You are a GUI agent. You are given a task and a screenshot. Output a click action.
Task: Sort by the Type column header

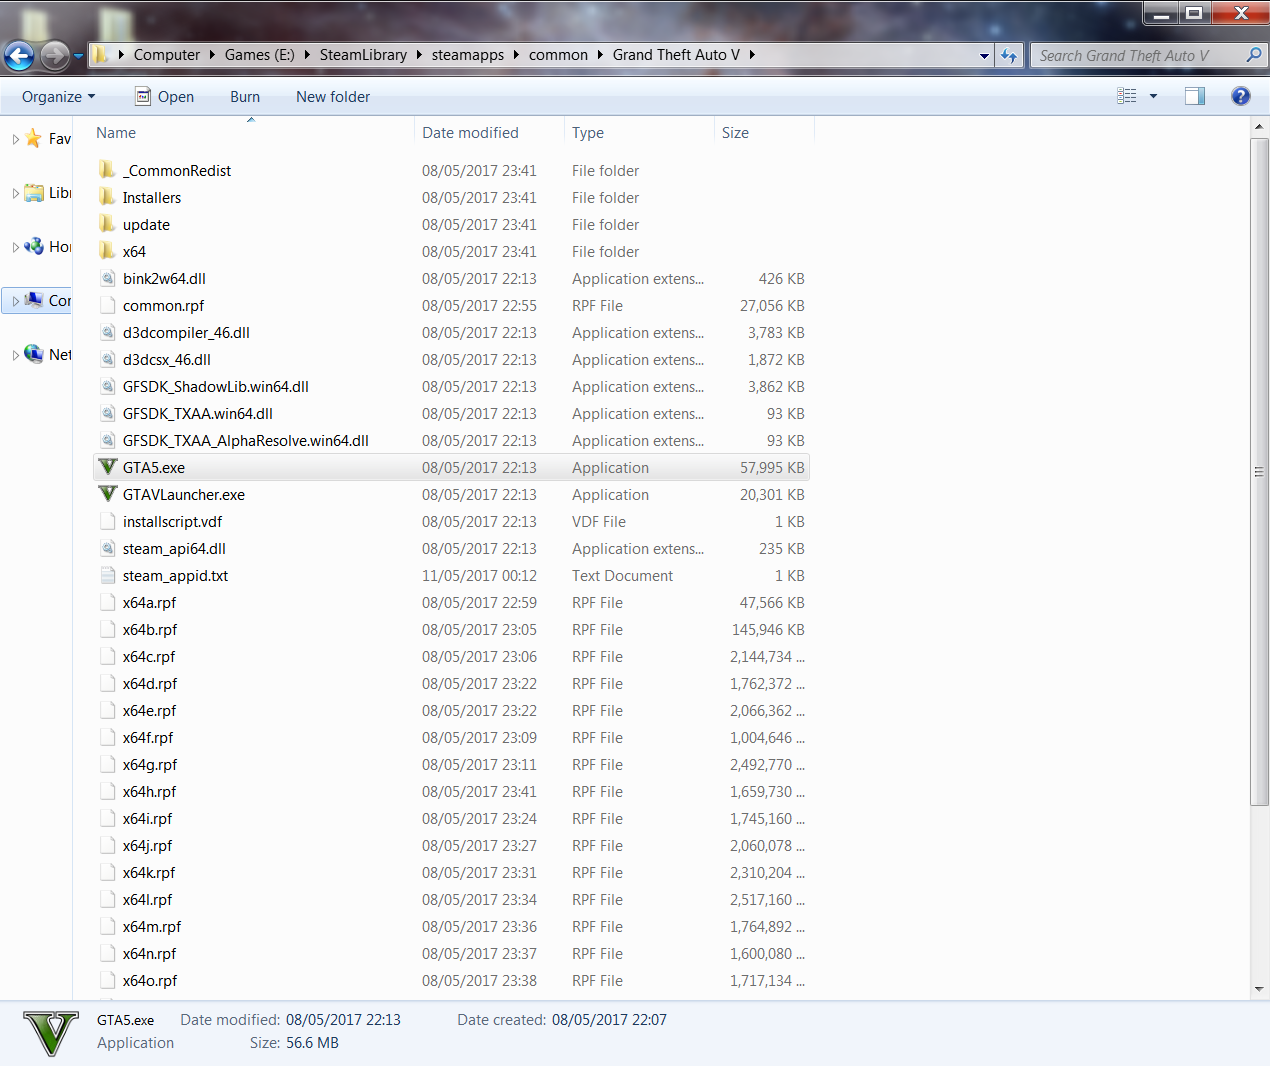pos(639,132)
